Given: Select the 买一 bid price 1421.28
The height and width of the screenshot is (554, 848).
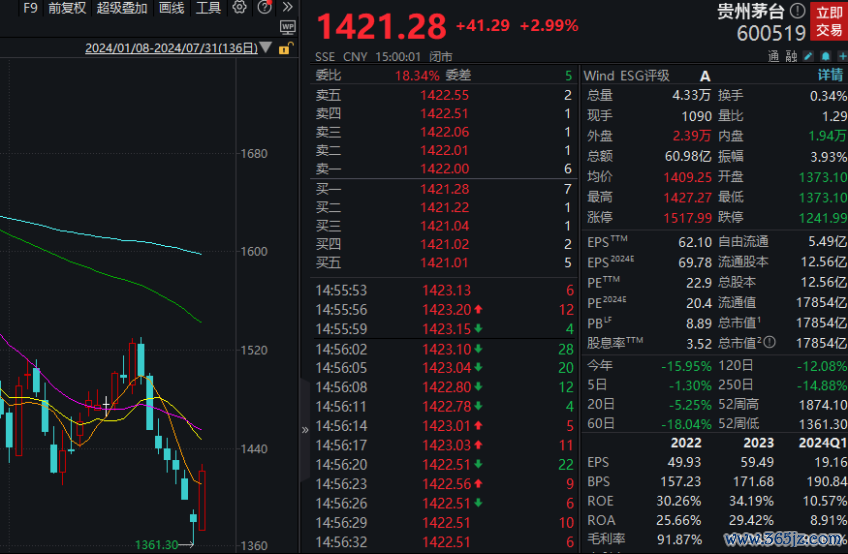Looking at the screenshot, I should (445, 189).
